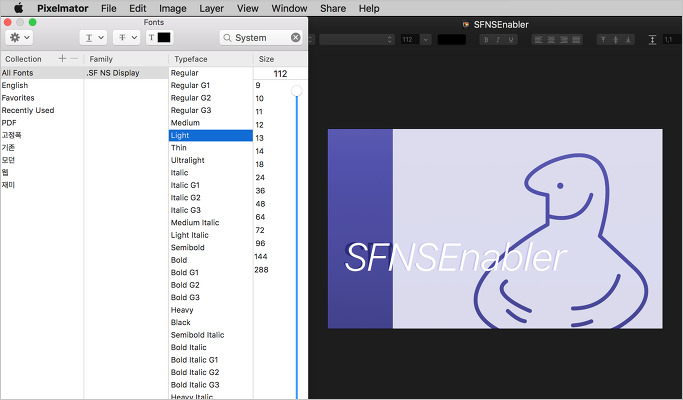Choose the Heavy typeface
Image resolution: width=683 pixels, height=400 pixels.
(x=211, y=310)
